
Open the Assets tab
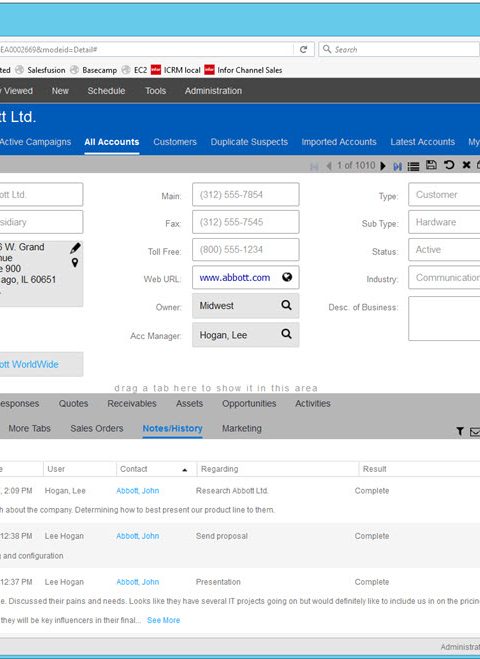point(190,403)
